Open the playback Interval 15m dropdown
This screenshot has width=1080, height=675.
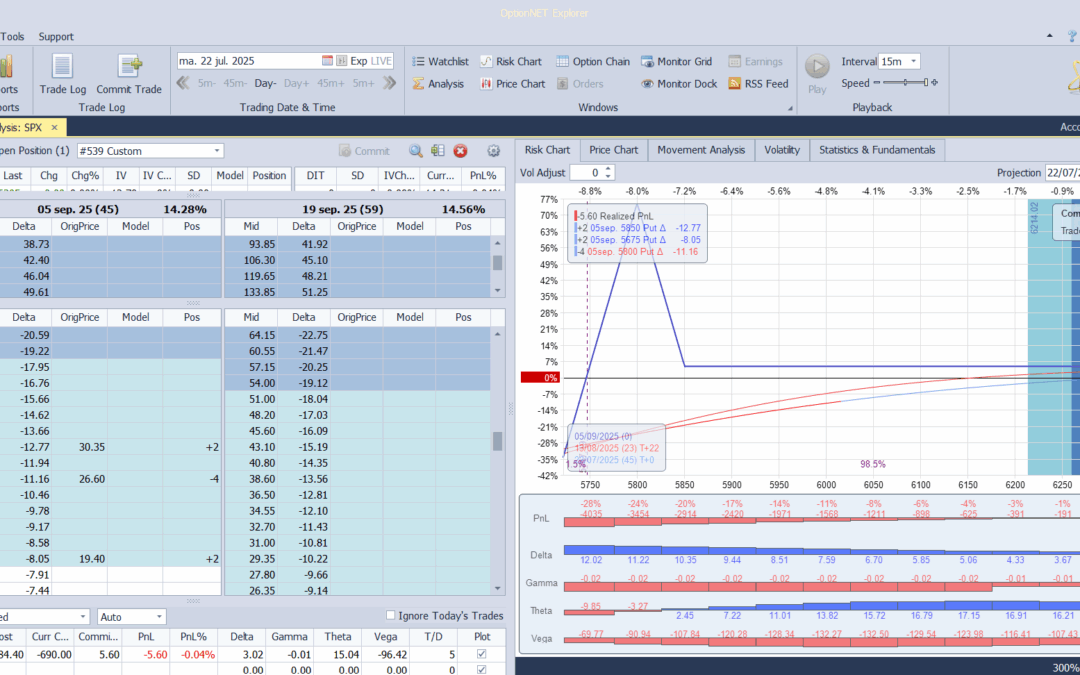(913, 62)
